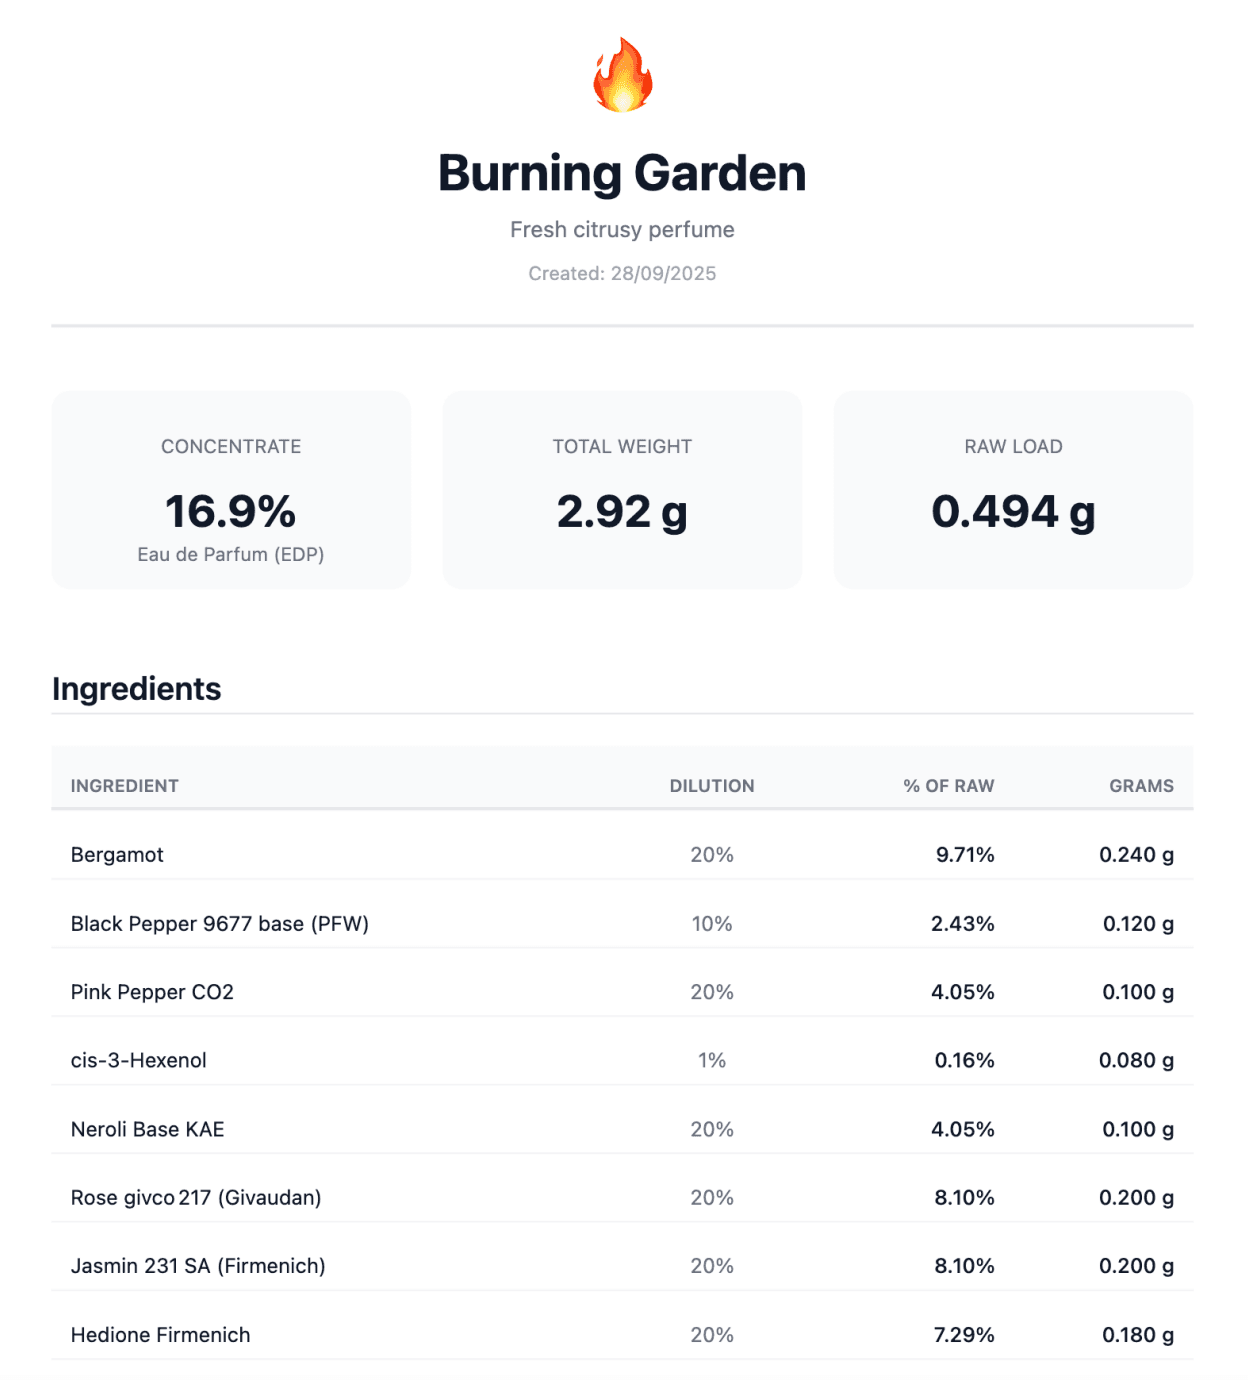Screen dimensions: 1248x1380
Task: Select the Pink Pepper CO2 row
Action: click(x=152, y=992)
